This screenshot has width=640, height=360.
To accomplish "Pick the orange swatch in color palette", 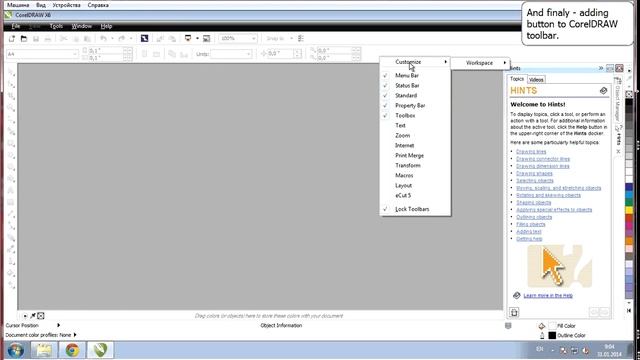I will pos(629,241).
